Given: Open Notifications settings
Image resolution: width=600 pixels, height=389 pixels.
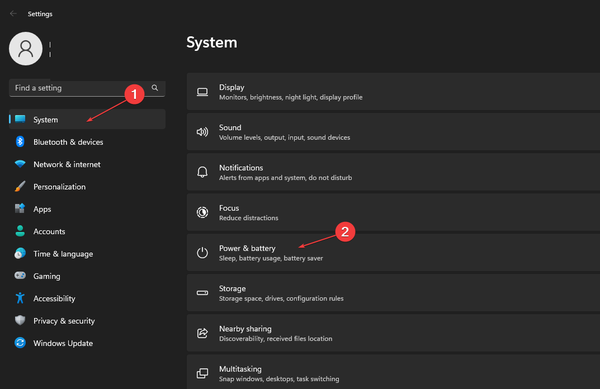Looking at the screenshot, I should pos(393,172).
